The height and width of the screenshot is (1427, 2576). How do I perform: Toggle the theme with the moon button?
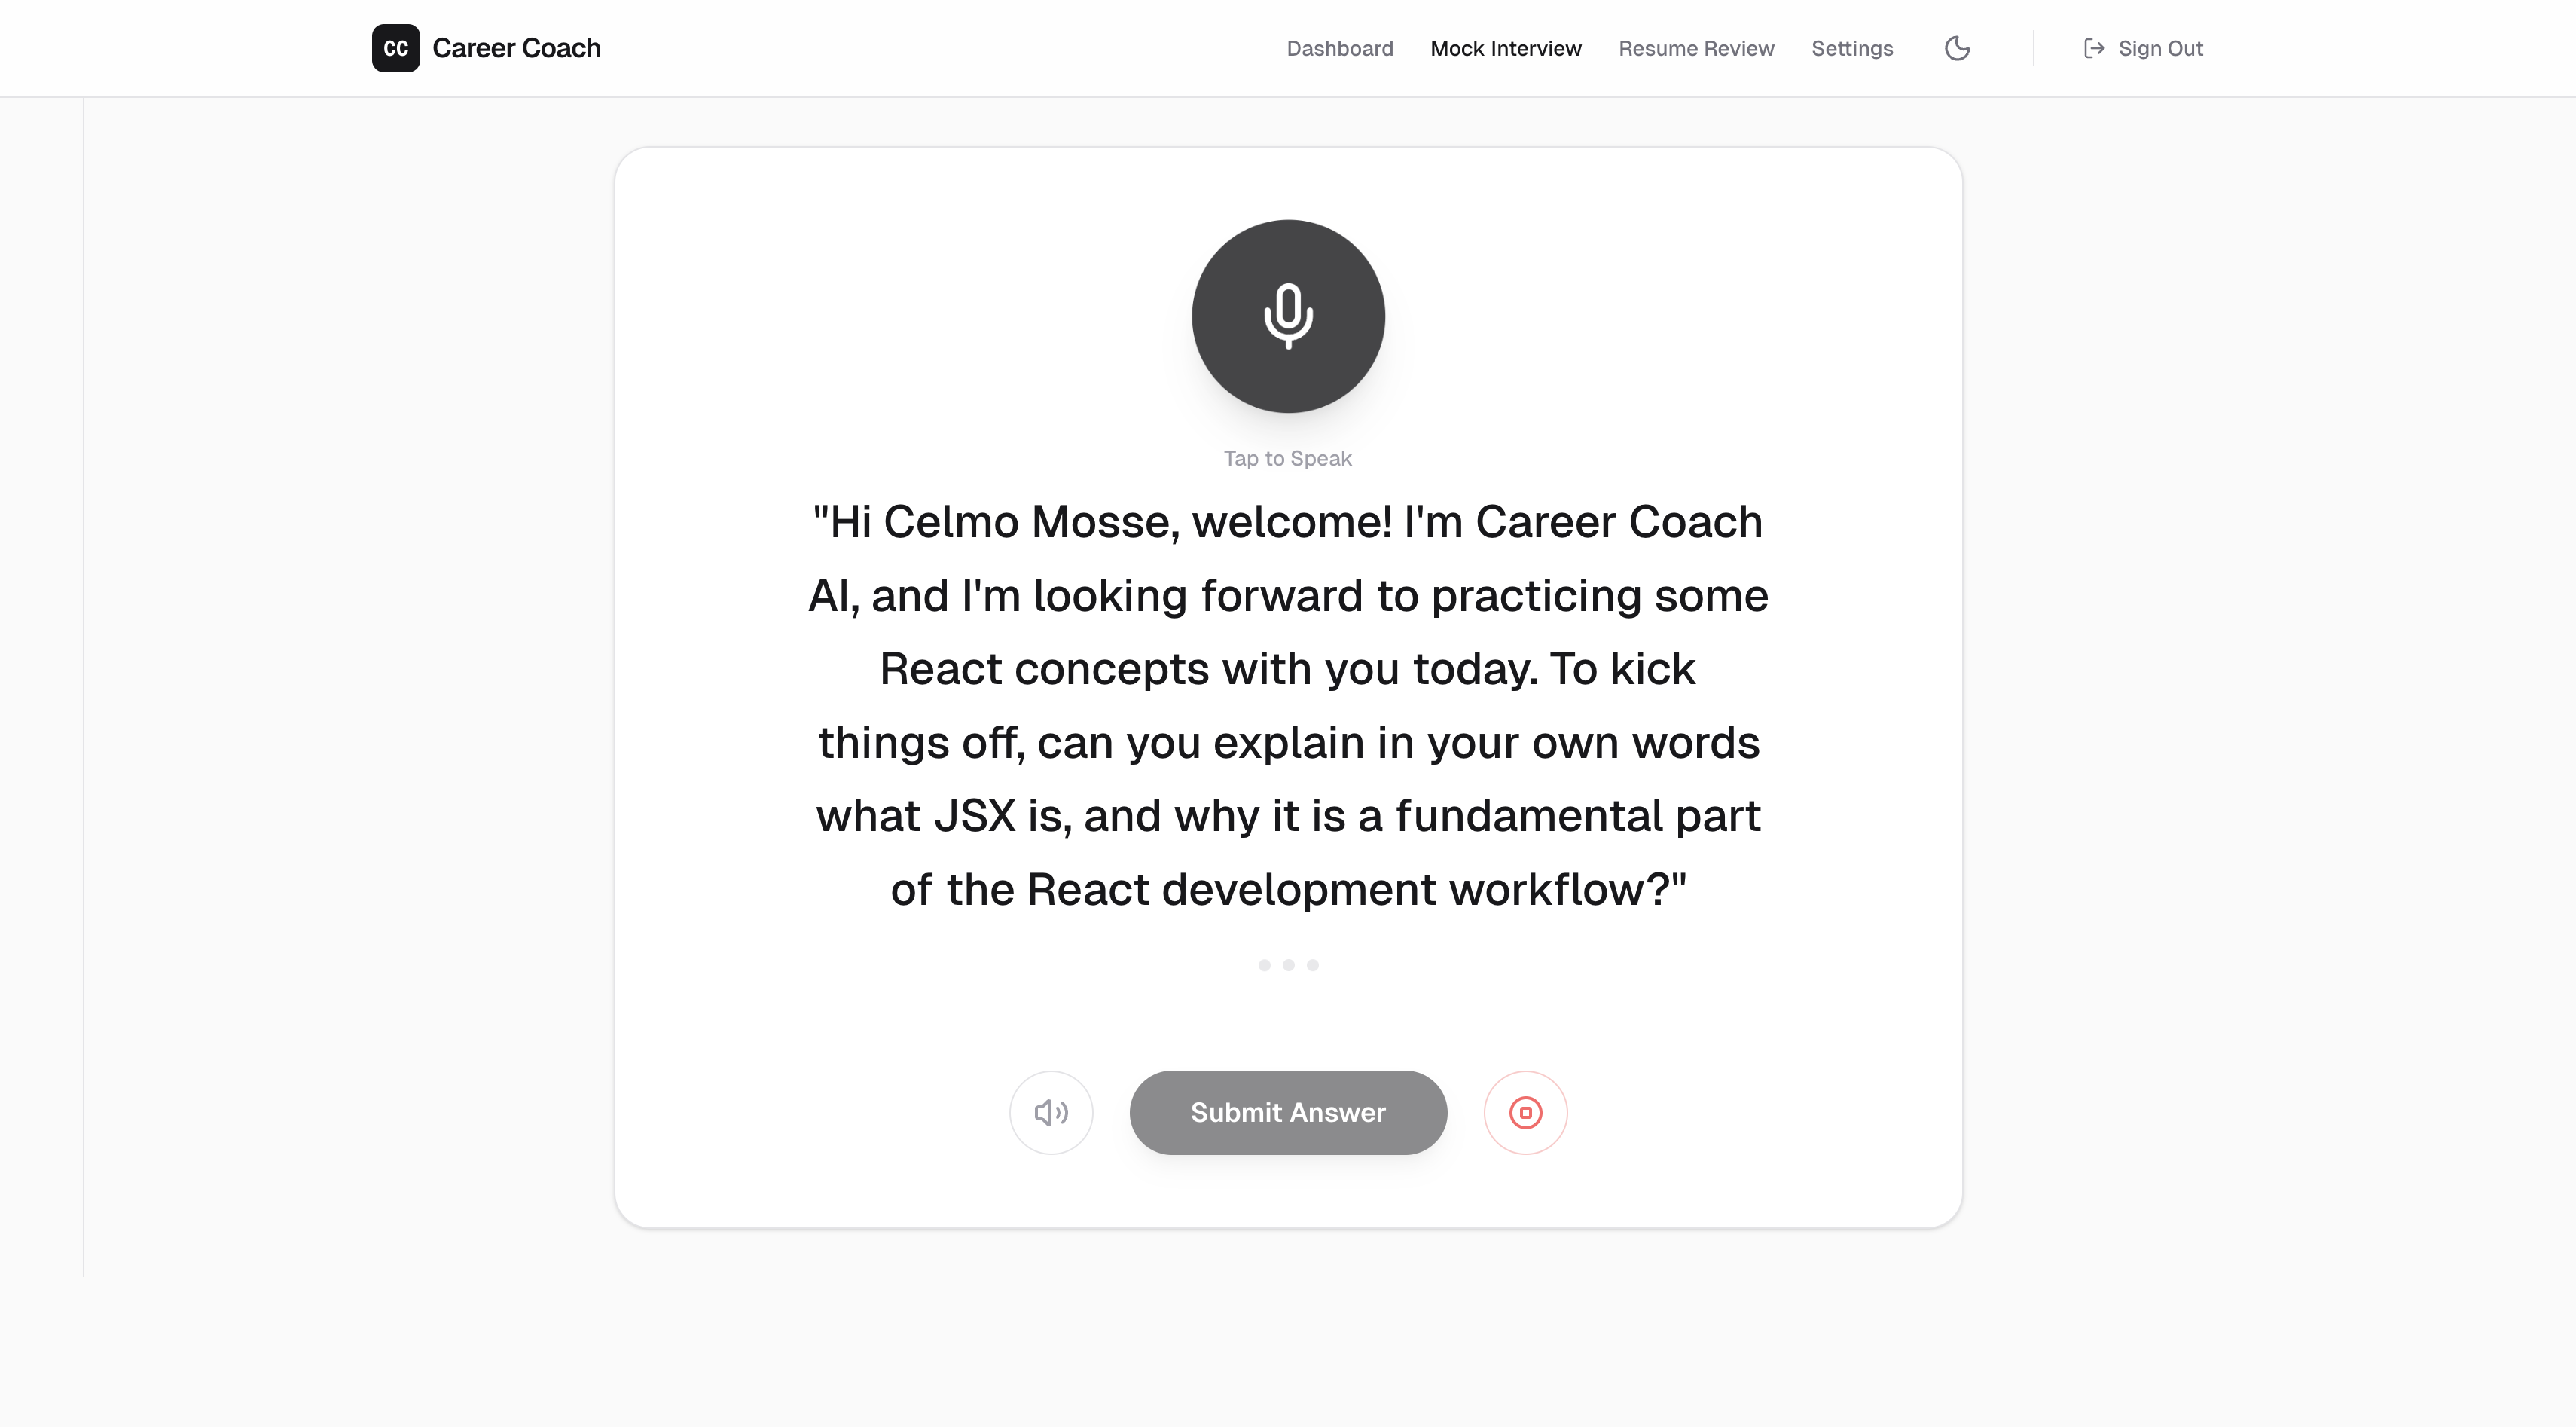click(x=1957, y=48)
